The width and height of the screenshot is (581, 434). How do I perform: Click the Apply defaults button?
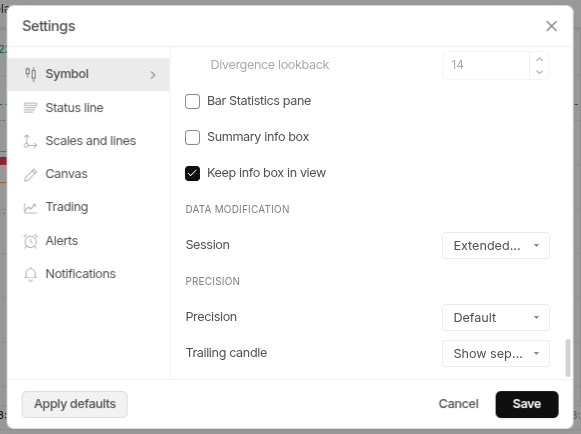coord(74,404)
